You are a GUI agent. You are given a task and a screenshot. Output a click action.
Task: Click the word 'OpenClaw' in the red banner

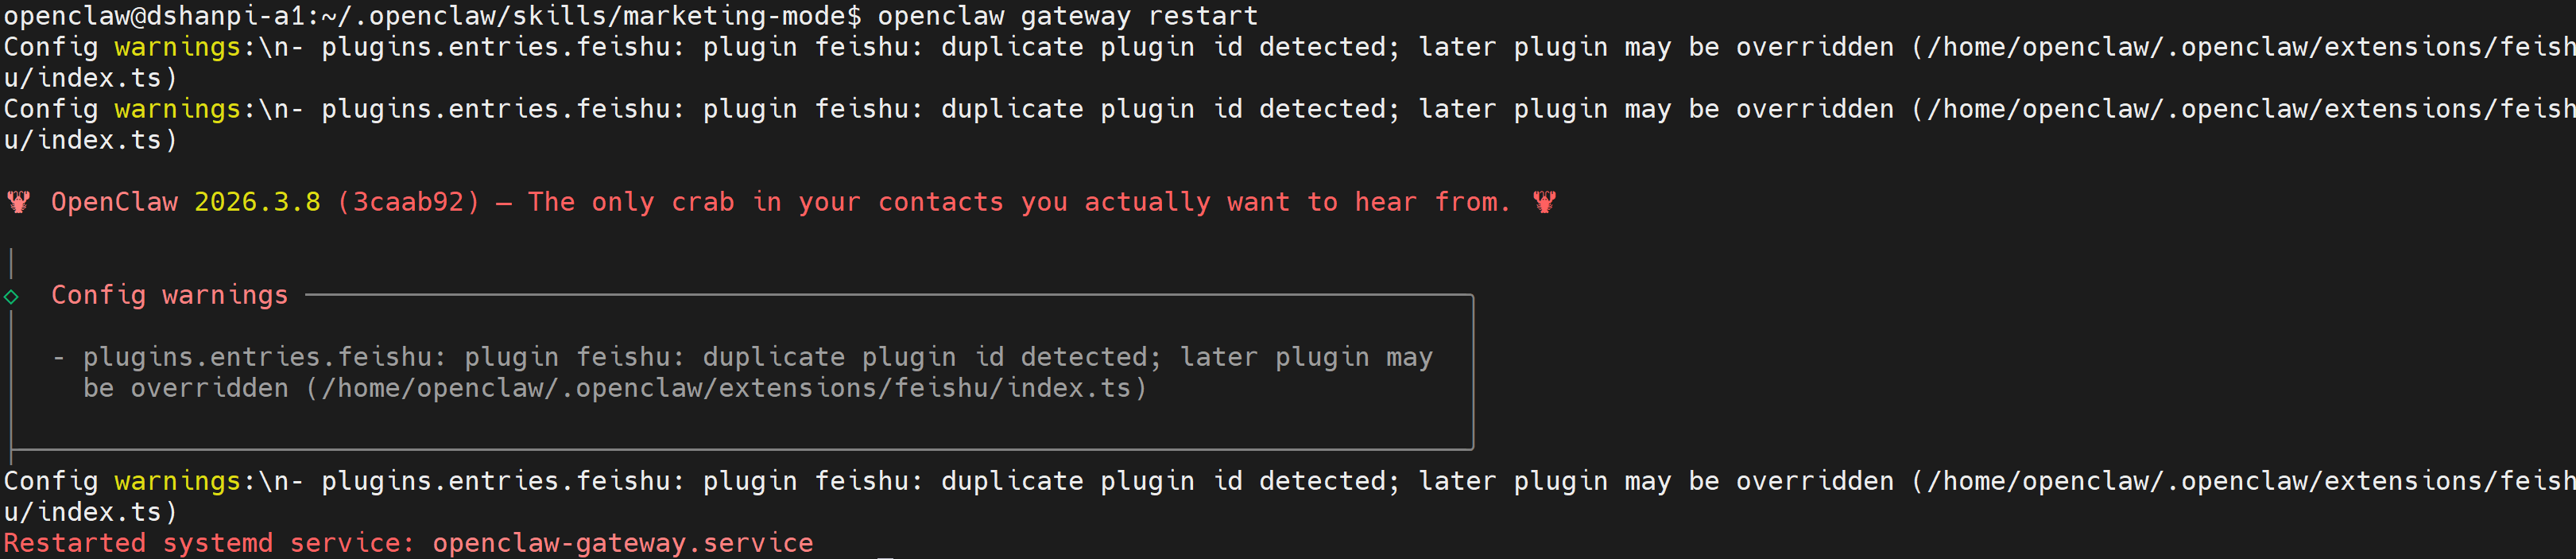(114, 202)
